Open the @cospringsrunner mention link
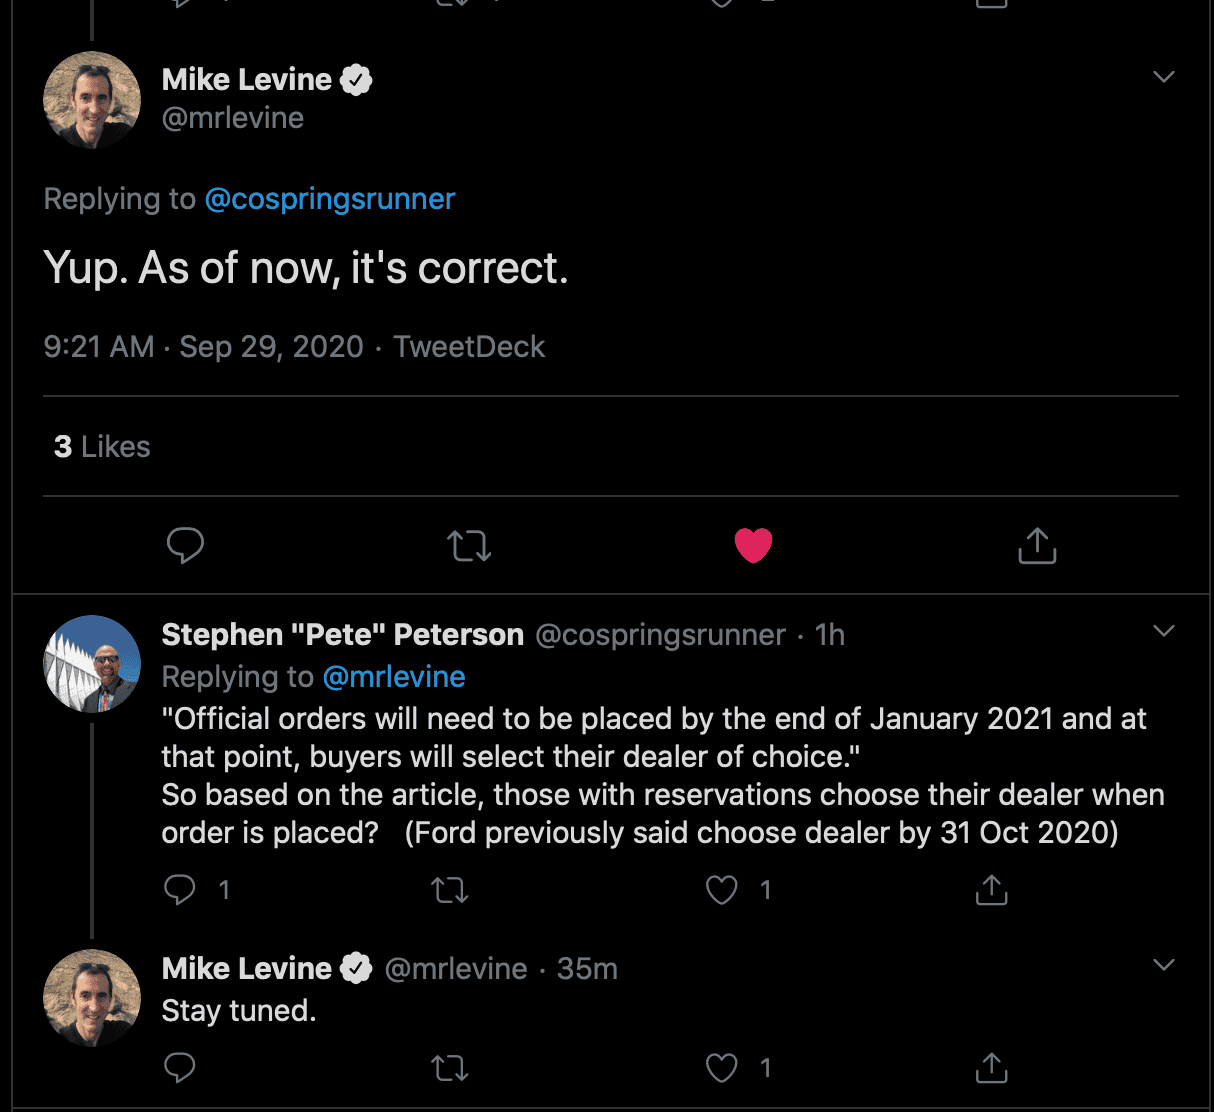The height and width of the screenshot is (1112, 1214). [x=330, y=199]
